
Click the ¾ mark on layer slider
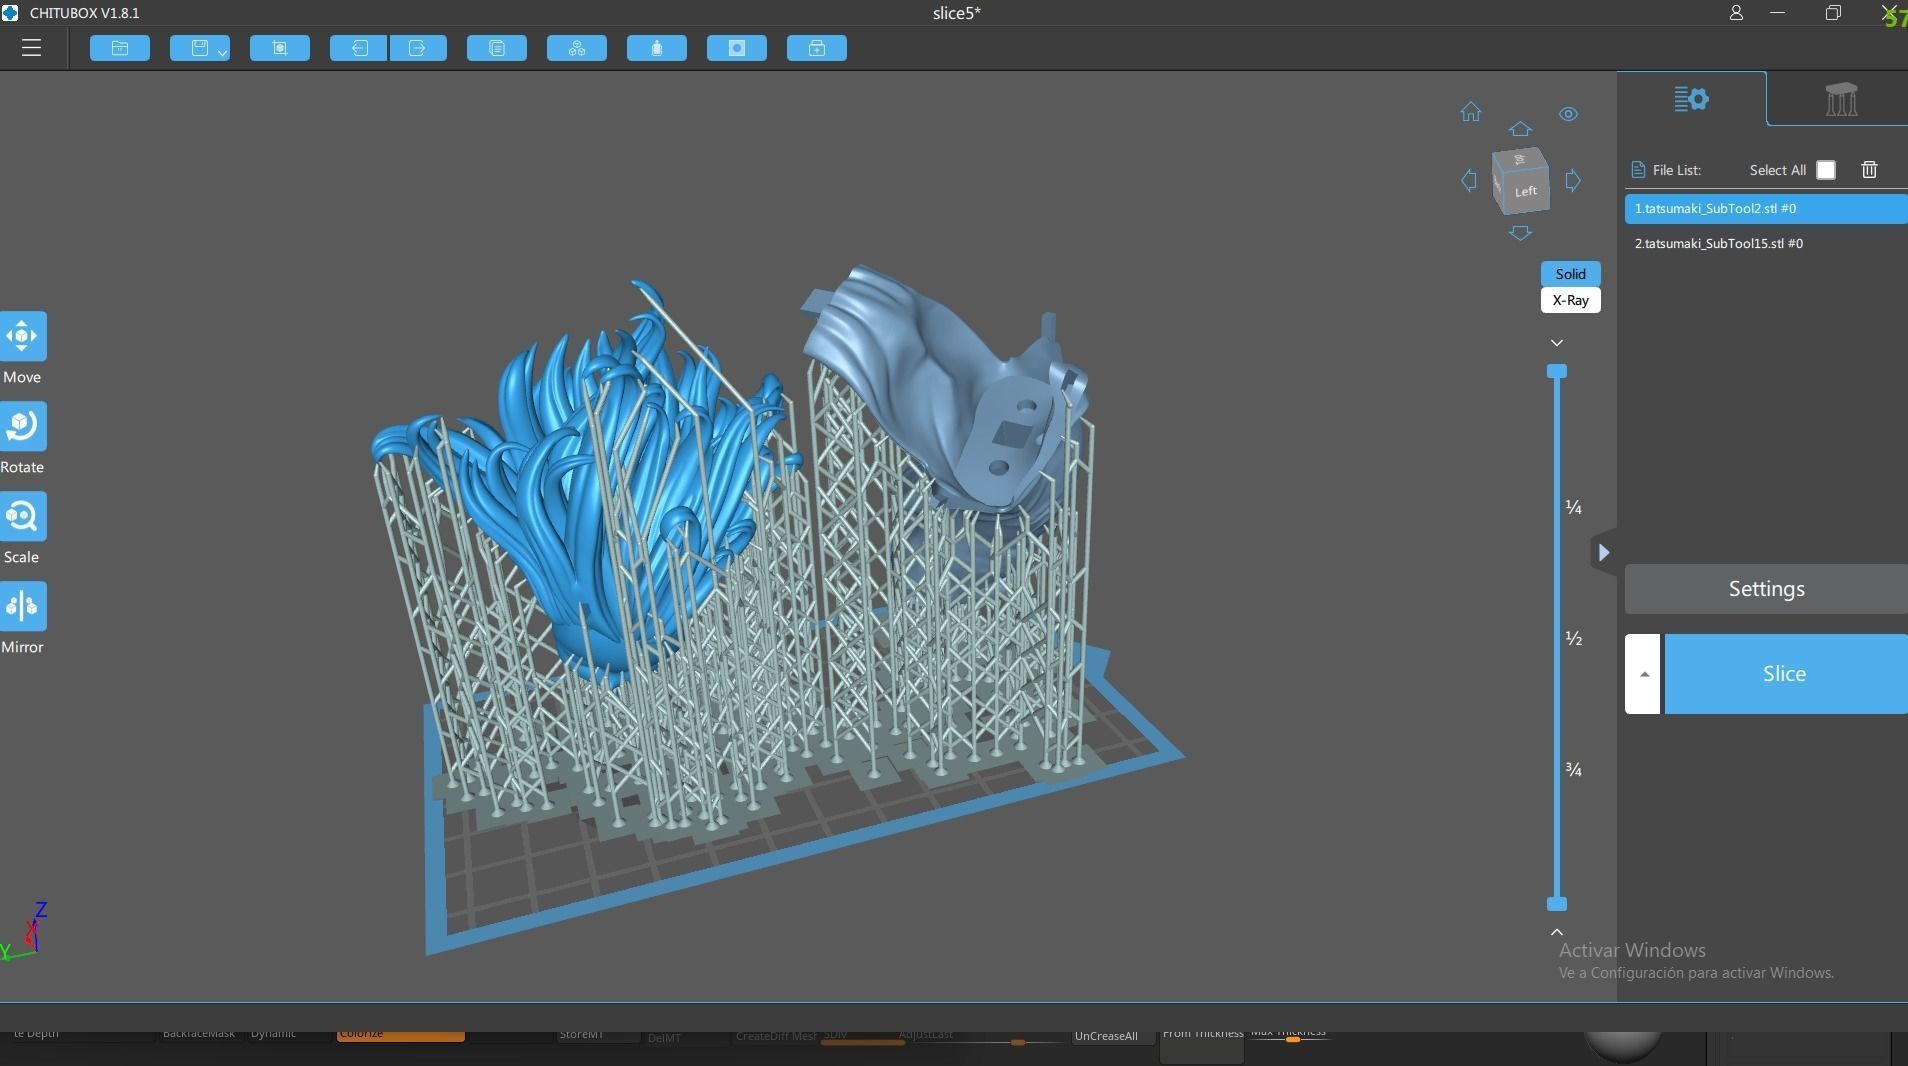pyautogui.click(x=1573, y=770)
